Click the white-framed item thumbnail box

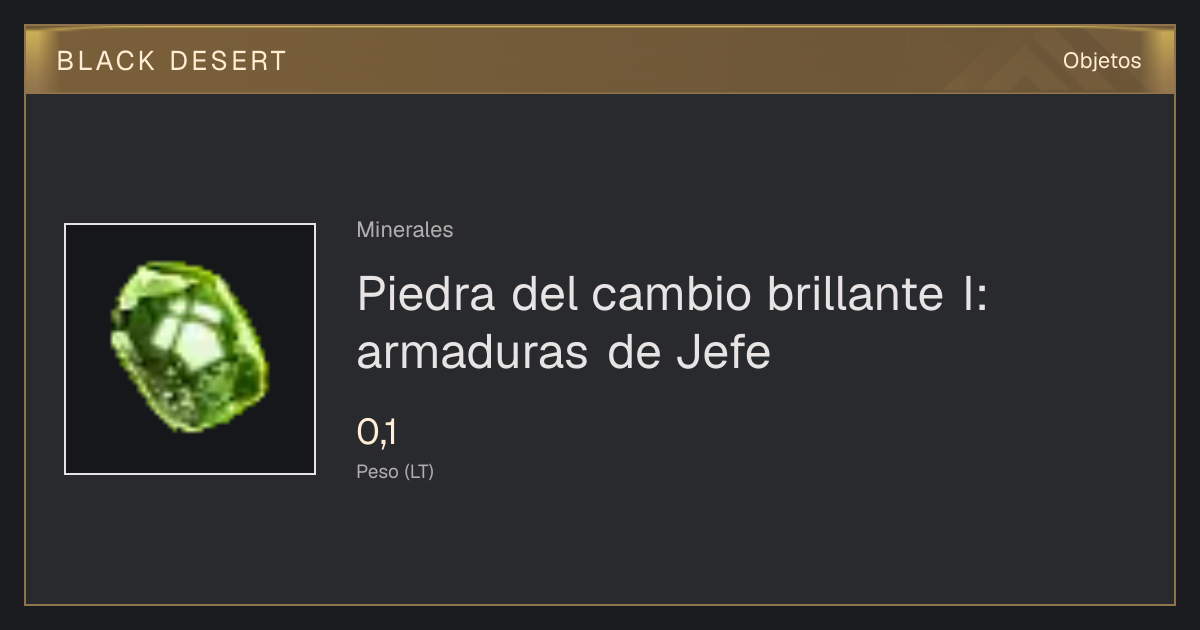[190, 349]
